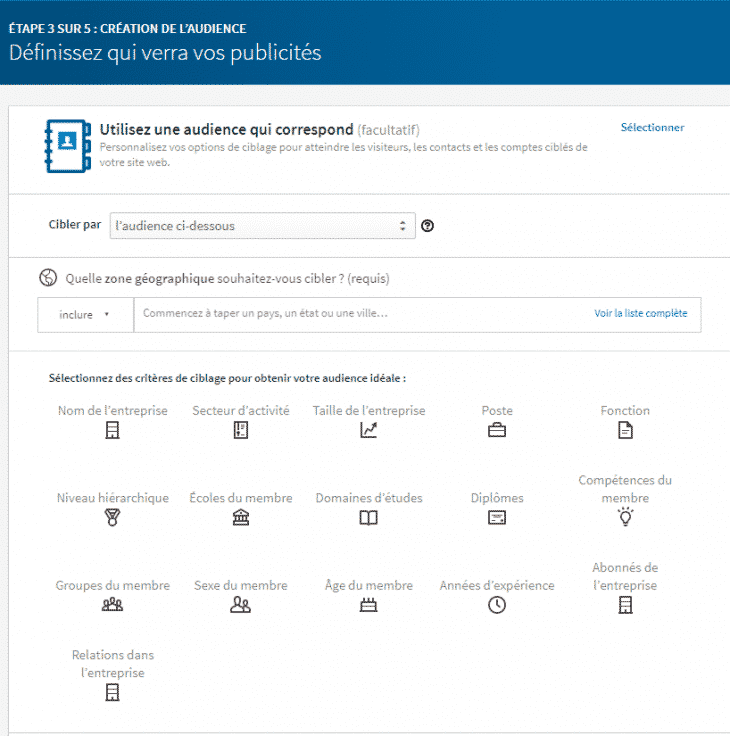The width and height of the screenshot is (730, 736).
Task: Choose the Groupes du membre icon
Action: (x=112, y=605)
